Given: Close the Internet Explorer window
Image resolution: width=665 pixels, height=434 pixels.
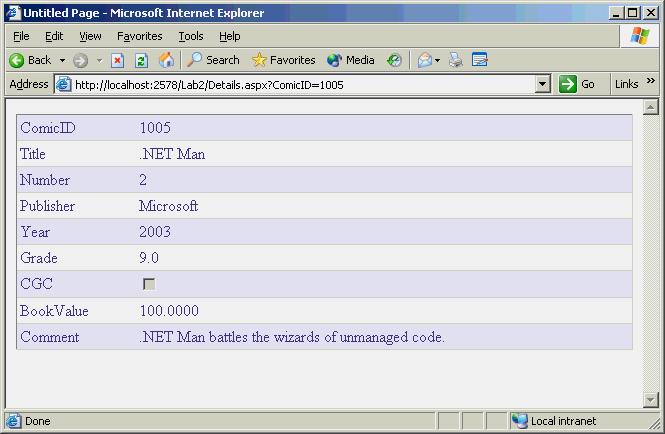Looking at the screenshot, I should (651, 13).
